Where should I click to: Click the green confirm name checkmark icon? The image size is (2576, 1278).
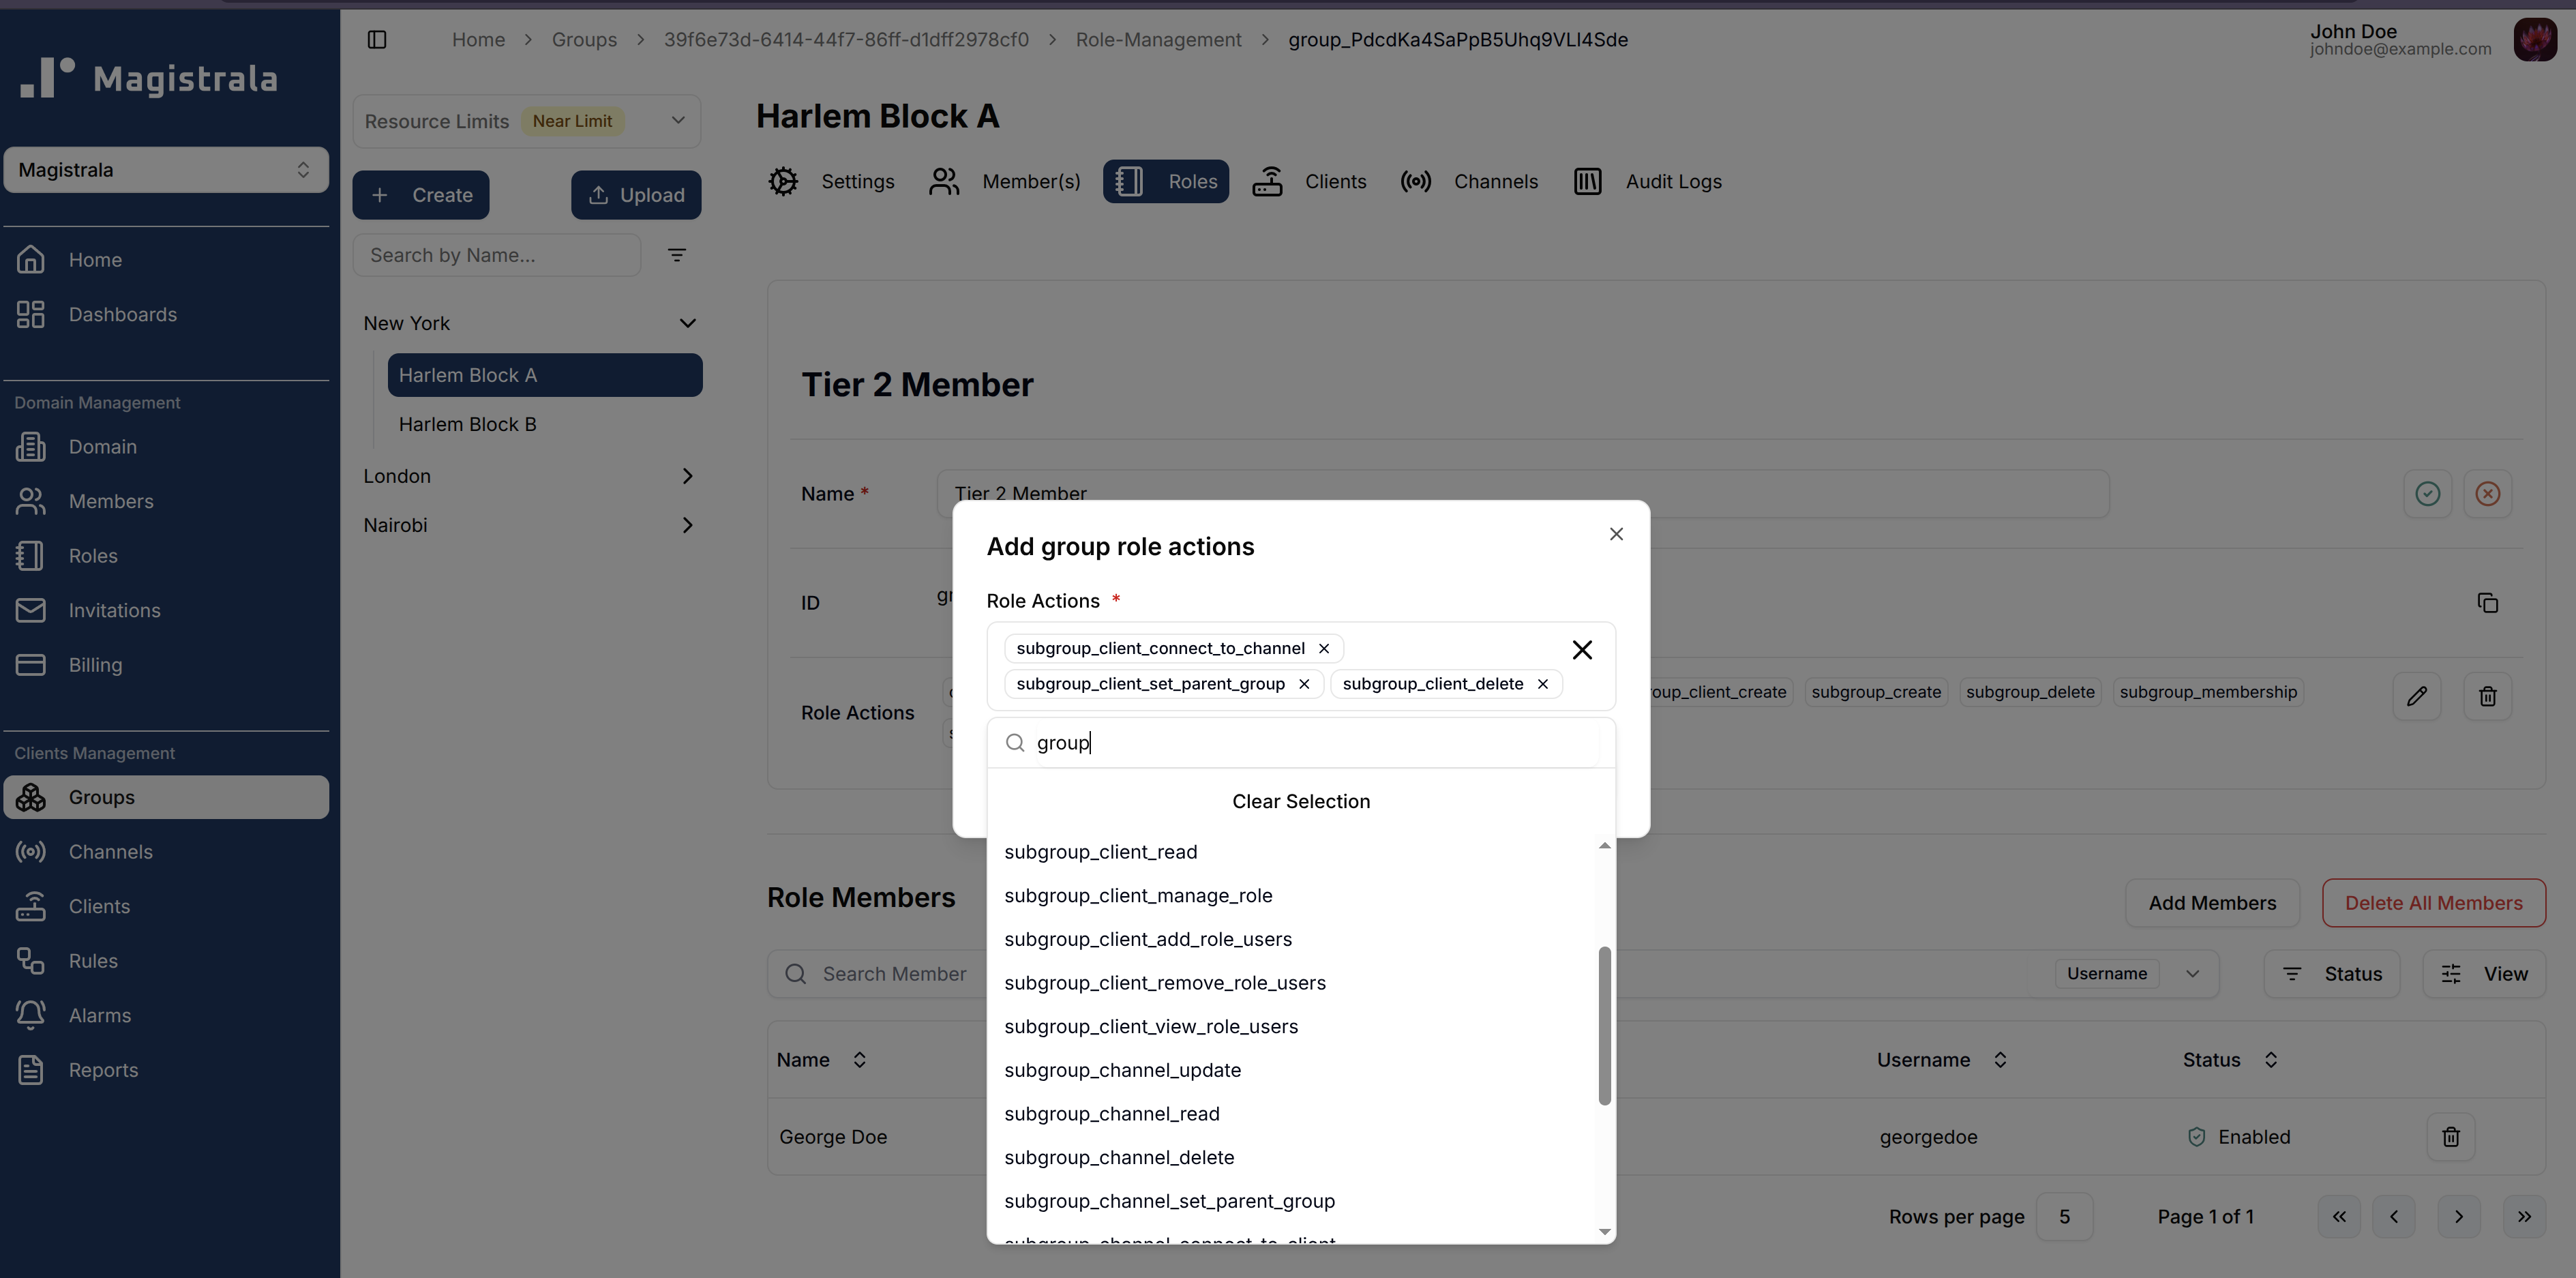[2427, 494]
